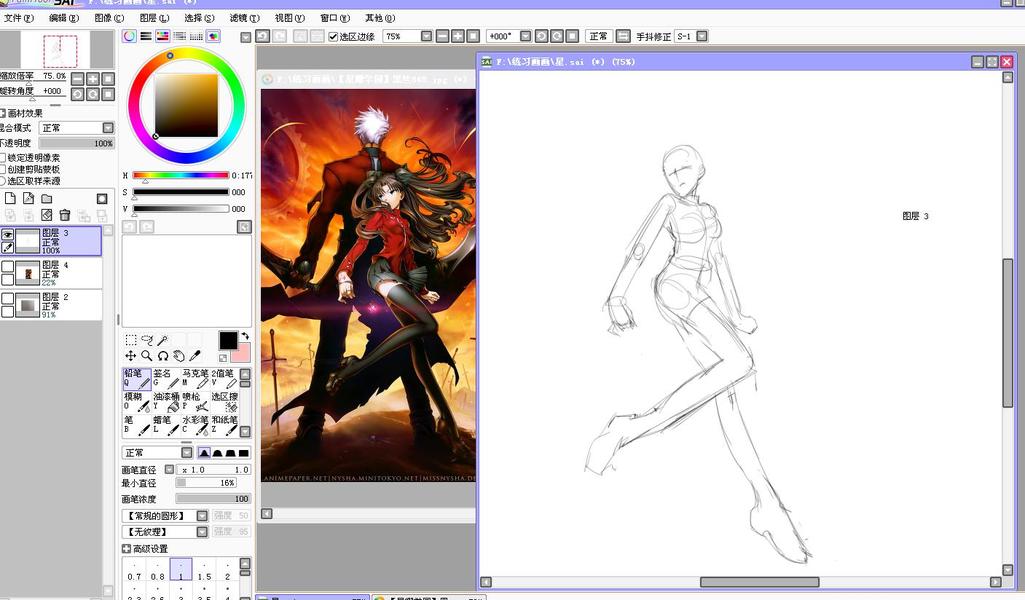The height and width of the screenshot is (600, 1025).
Task: Create a new normal layer
Action: click(10, 198)
